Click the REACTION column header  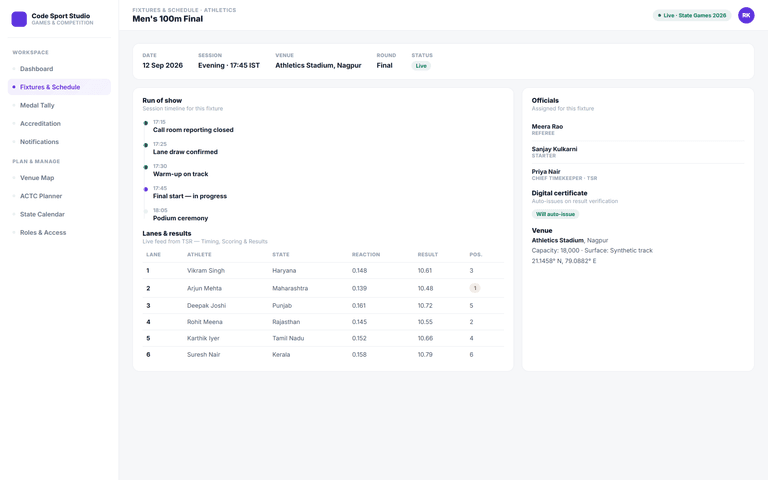coord(366,254)
